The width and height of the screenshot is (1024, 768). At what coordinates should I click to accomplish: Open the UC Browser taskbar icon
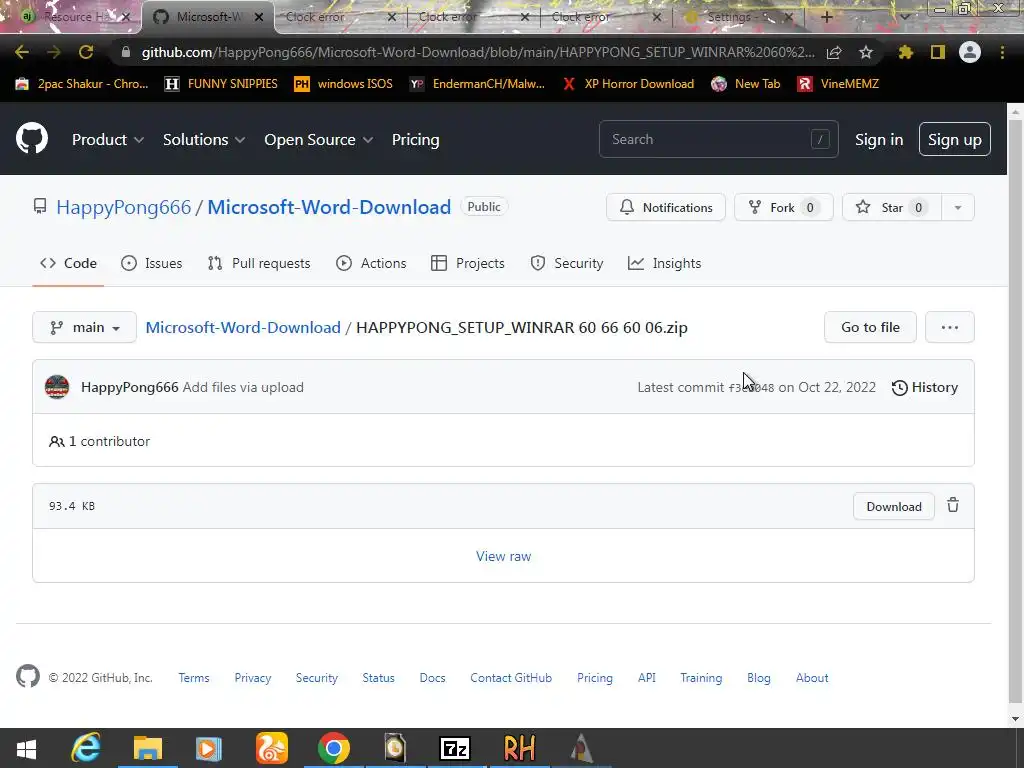[272, 748]
